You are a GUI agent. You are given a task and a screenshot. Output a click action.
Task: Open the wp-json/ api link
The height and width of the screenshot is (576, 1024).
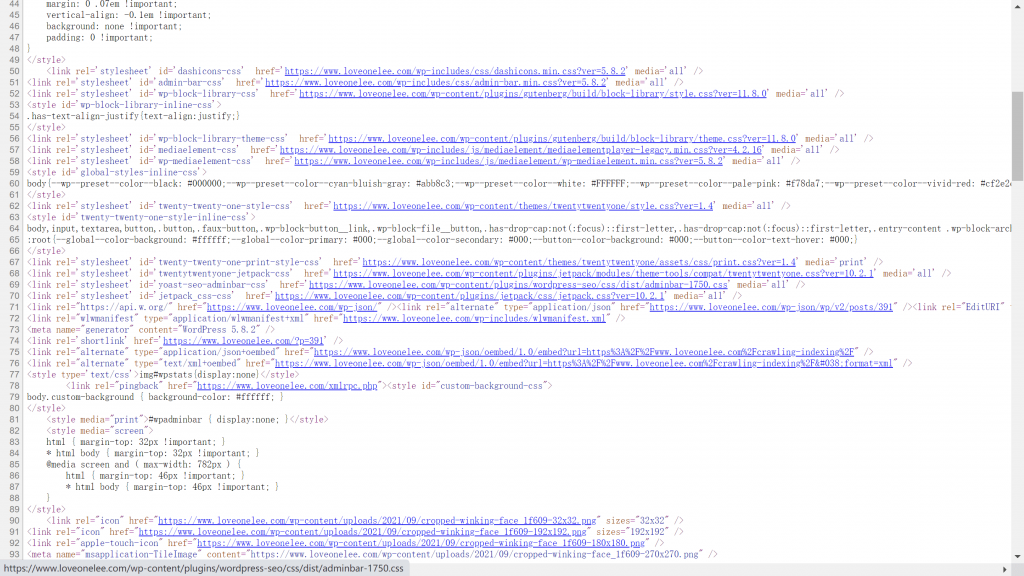(292, 307)
